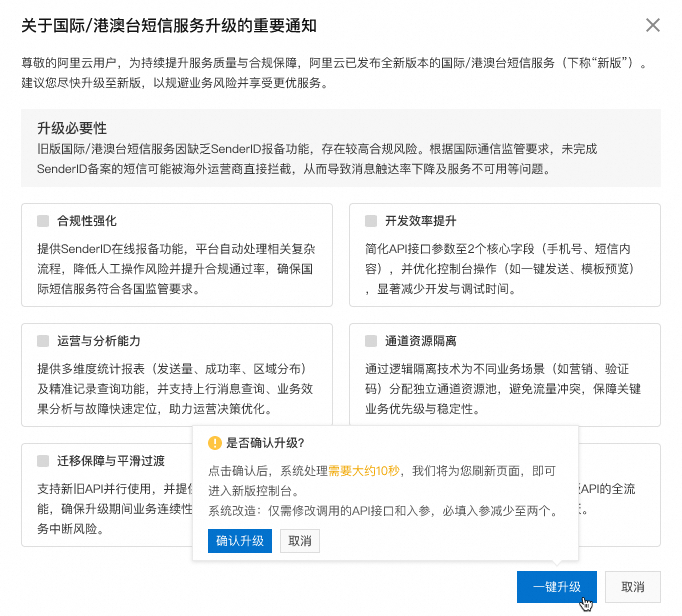The image size is (682, 616).
Task: Click the description under 开发效率提升
Action: 500,268
